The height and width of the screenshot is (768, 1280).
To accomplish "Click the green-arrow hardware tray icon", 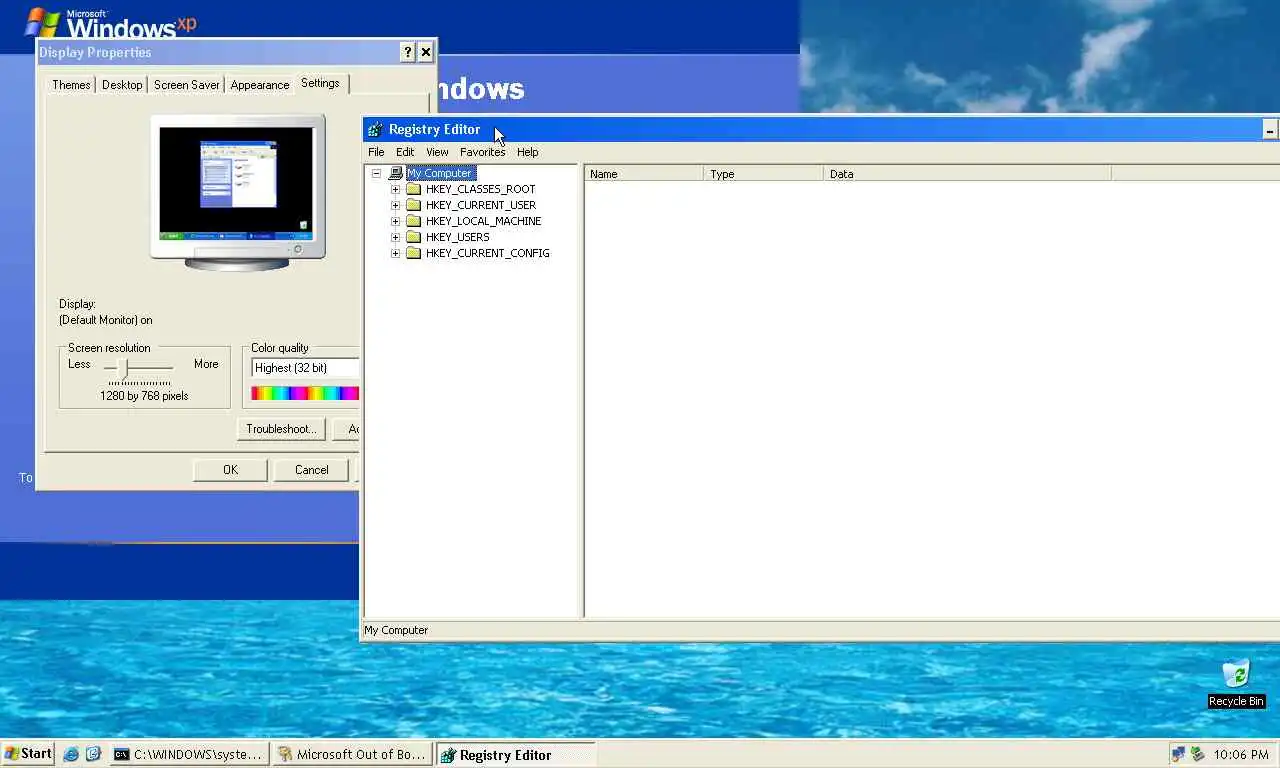I will pyautogui.click(x=1197, y=754).
